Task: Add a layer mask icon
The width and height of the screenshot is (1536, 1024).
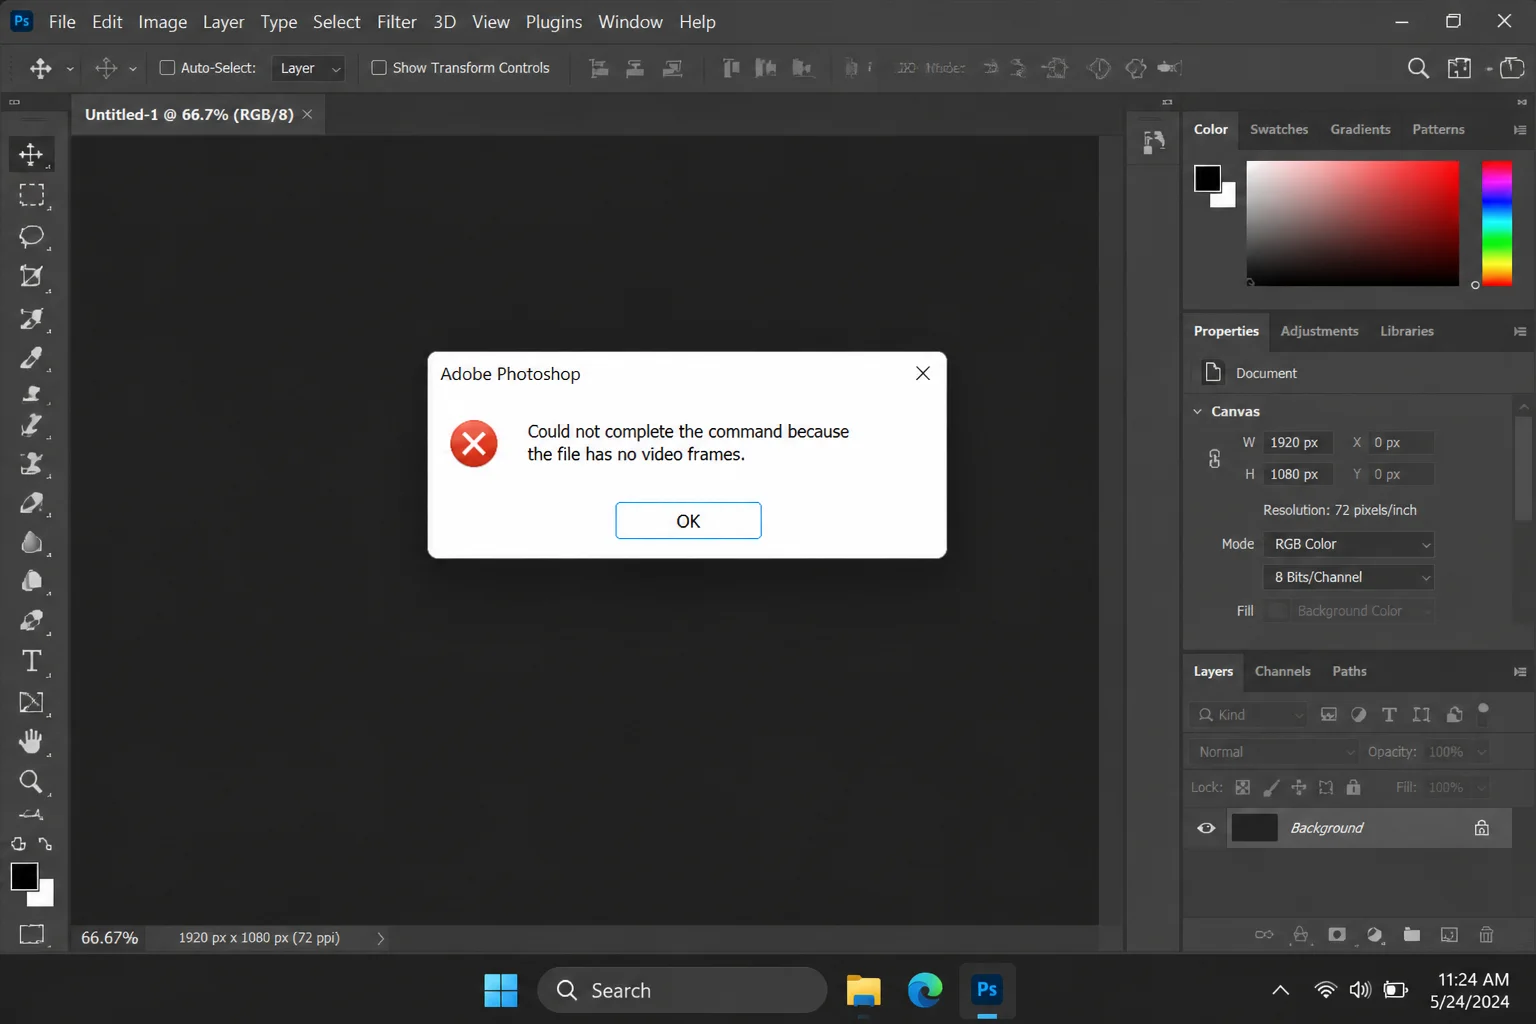Action: tap(1337, 935)
